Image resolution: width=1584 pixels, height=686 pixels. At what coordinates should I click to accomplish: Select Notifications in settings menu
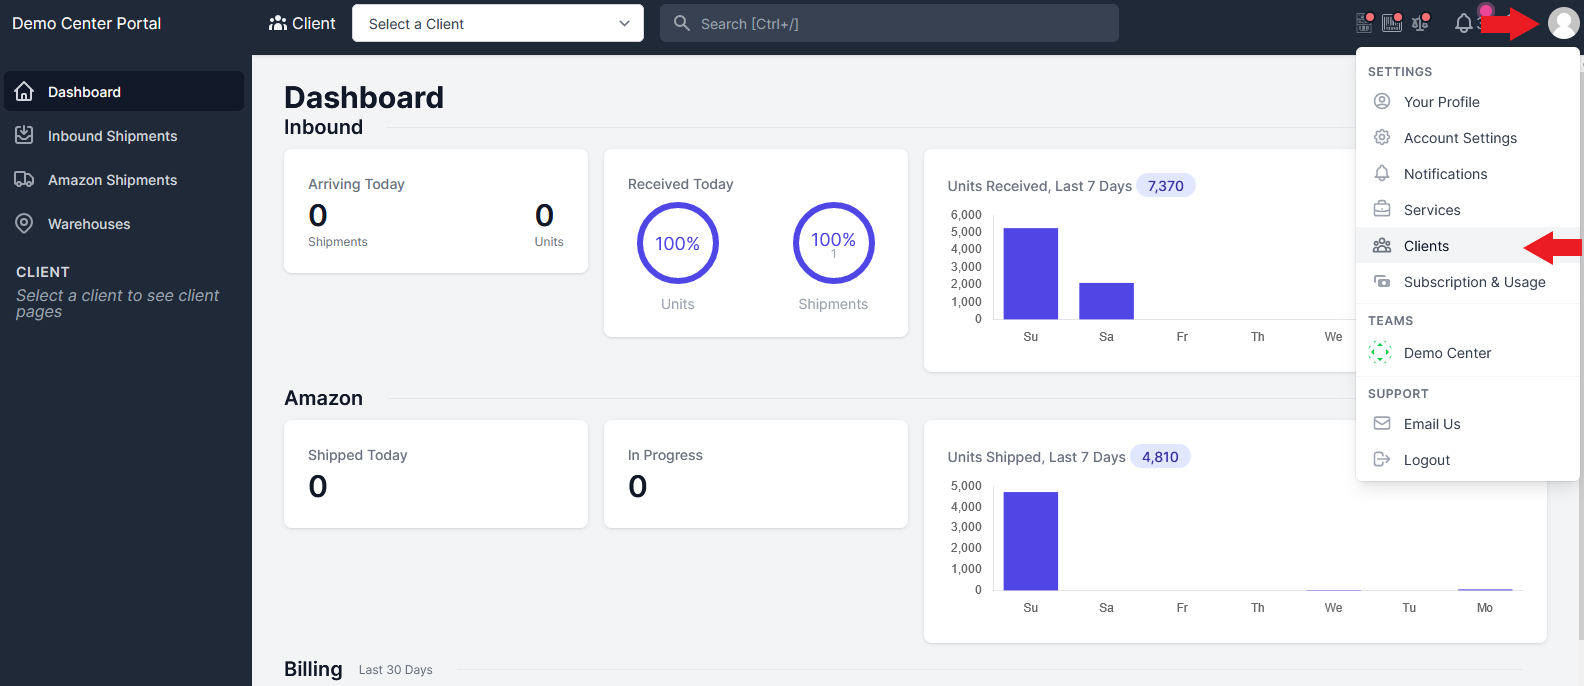(x=1466, y=173)
